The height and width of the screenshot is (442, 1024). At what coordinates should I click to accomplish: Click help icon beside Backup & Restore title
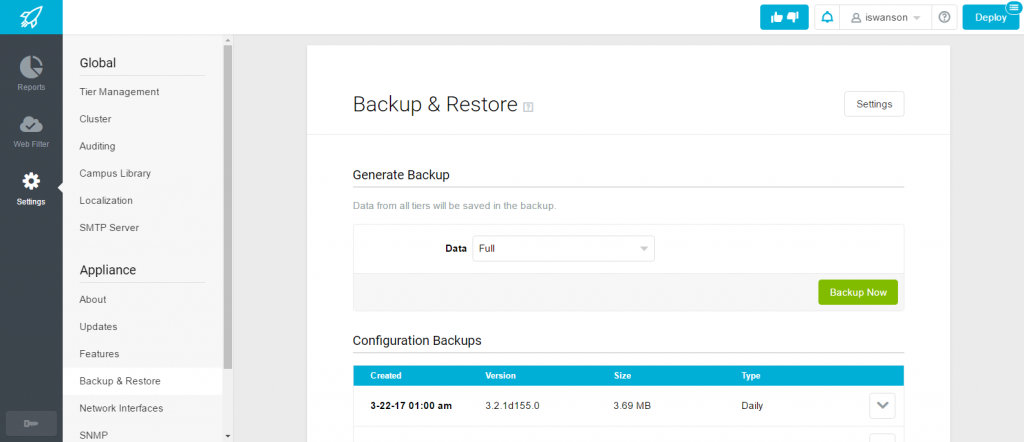tap(528, 107)
